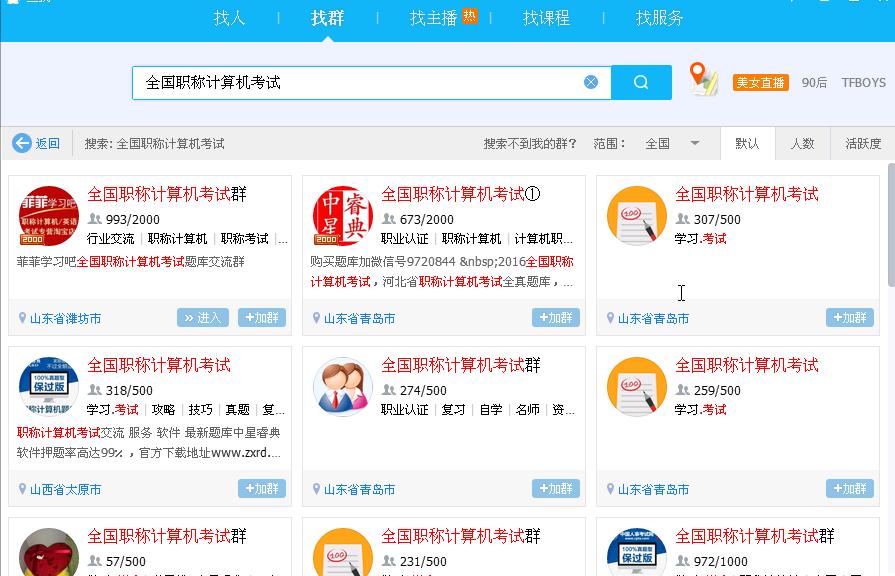
Task: Switch to the 找人 tab
Action: tap(229, 18)
